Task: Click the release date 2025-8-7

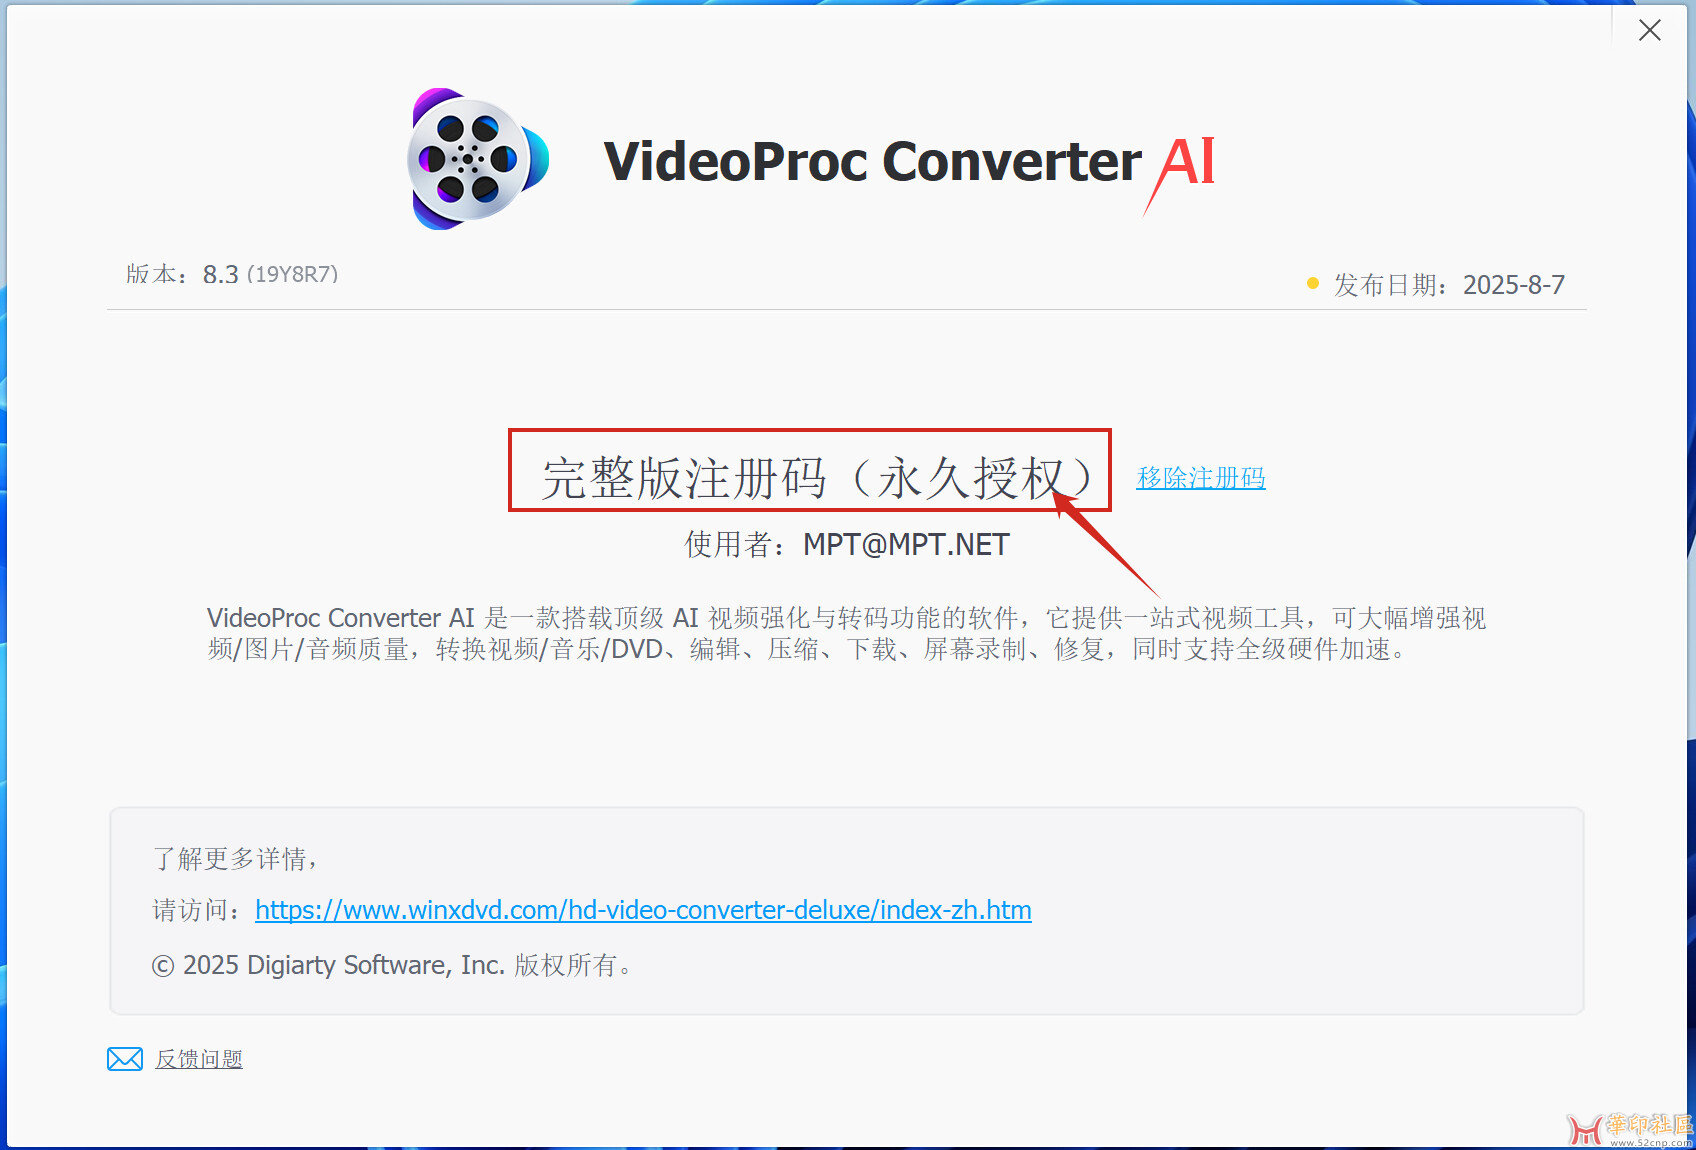Action: [x=1514, y=285]
